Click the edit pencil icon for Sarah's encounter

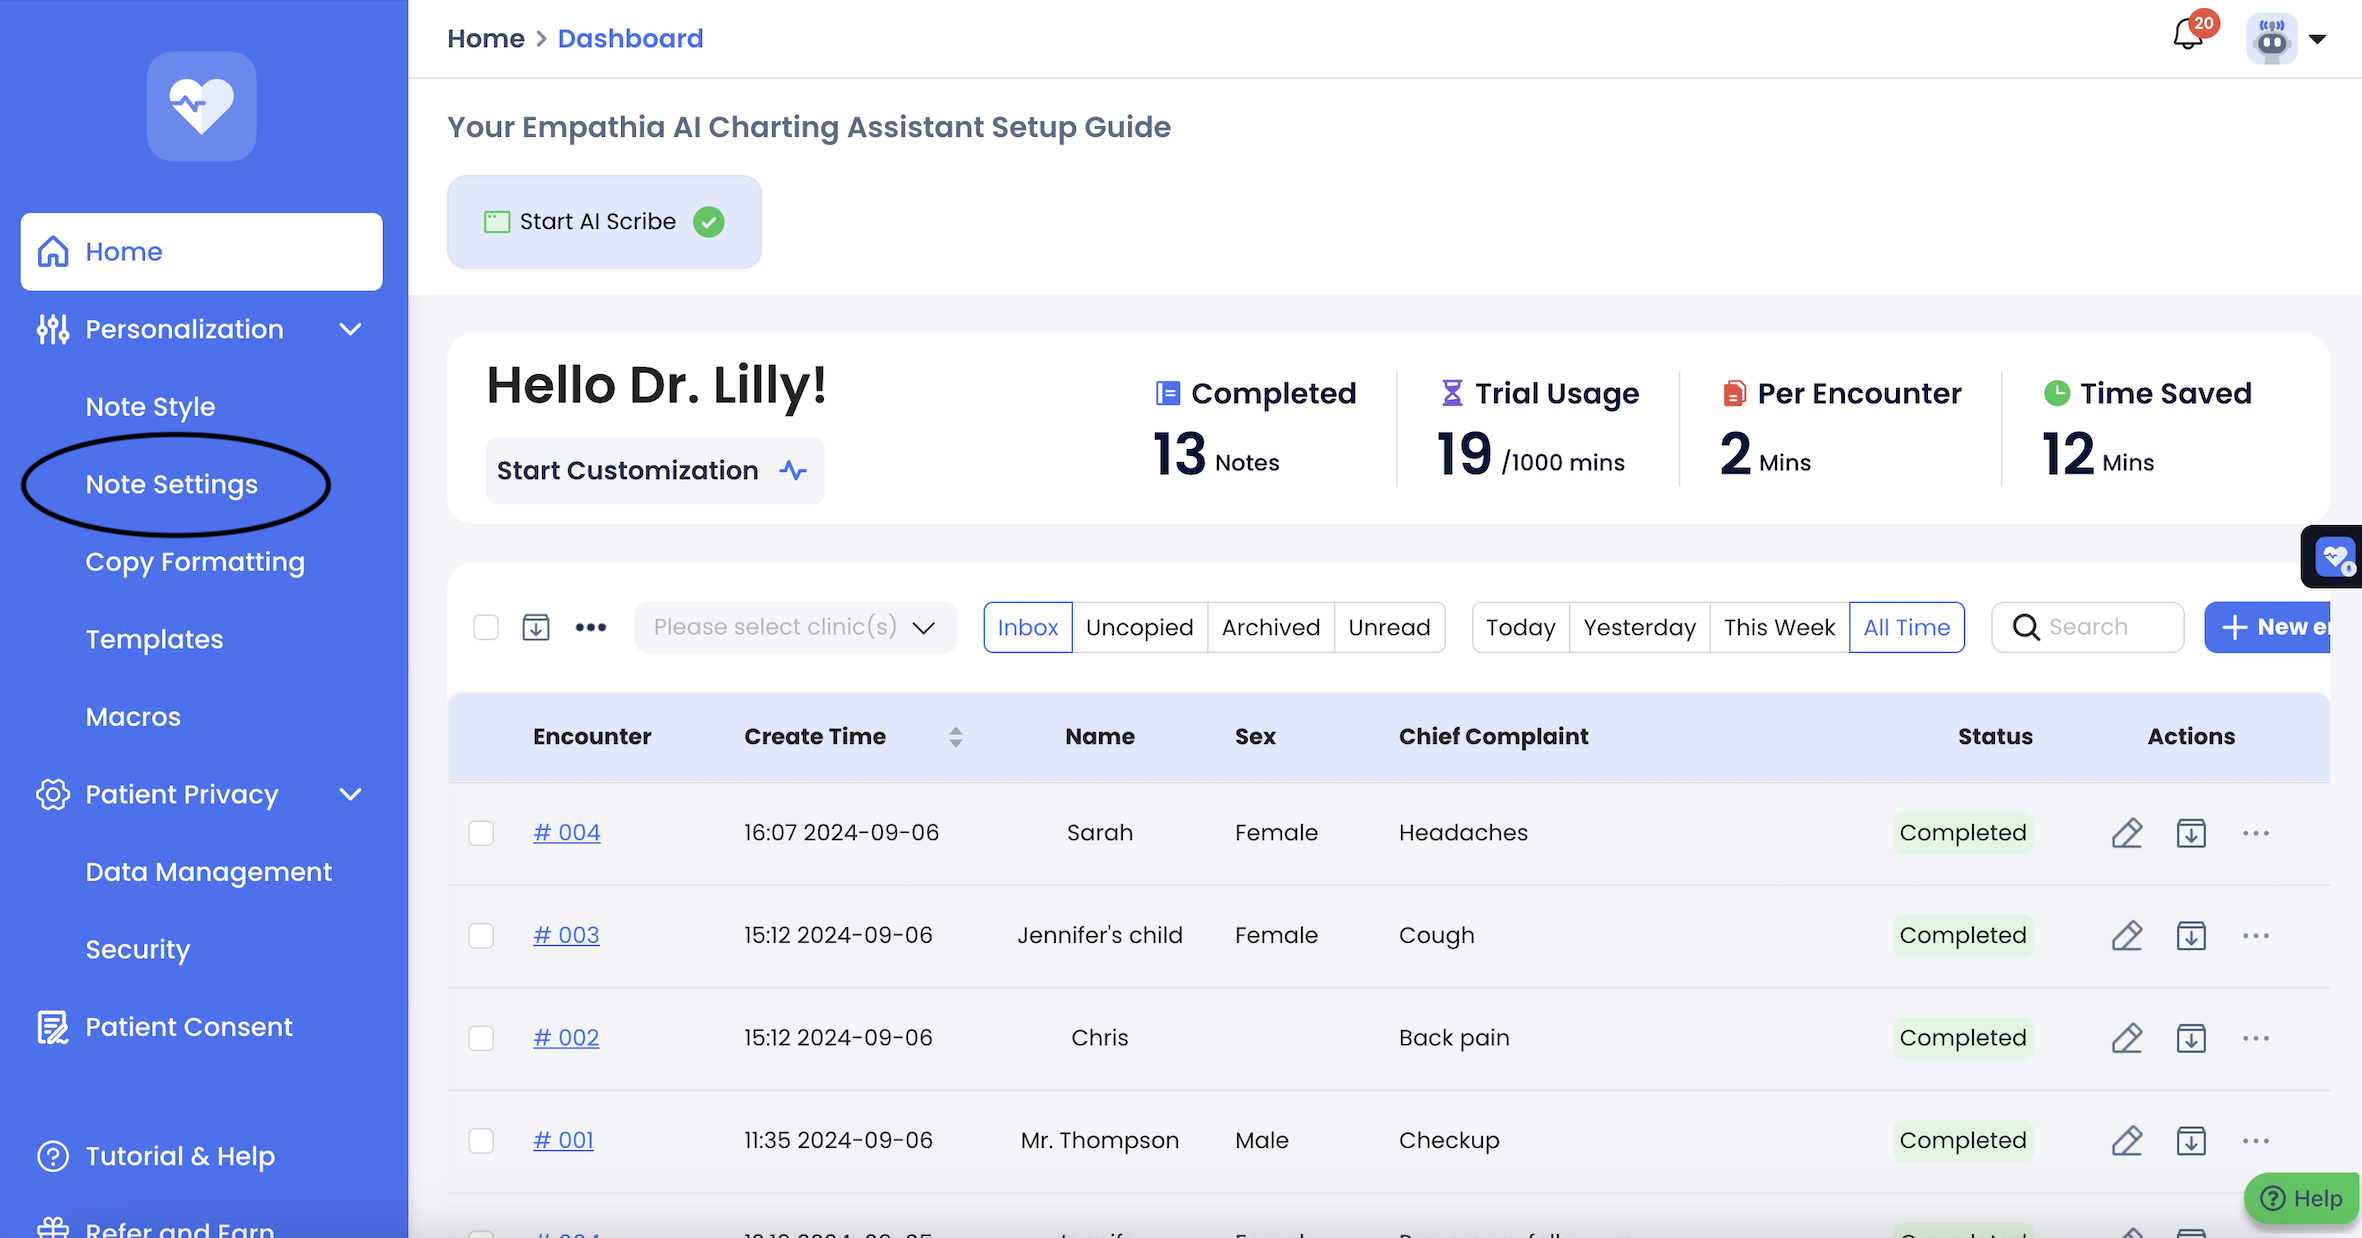click(x=2127, y=833)
